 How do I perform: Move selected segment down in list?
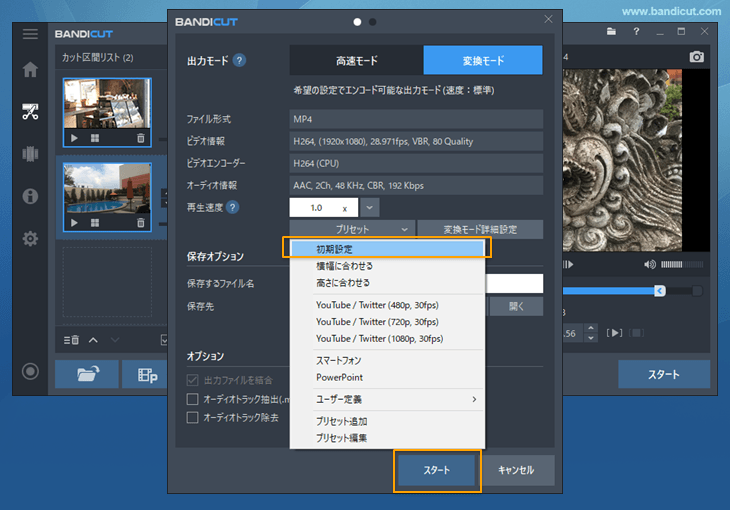click(115, 340)
